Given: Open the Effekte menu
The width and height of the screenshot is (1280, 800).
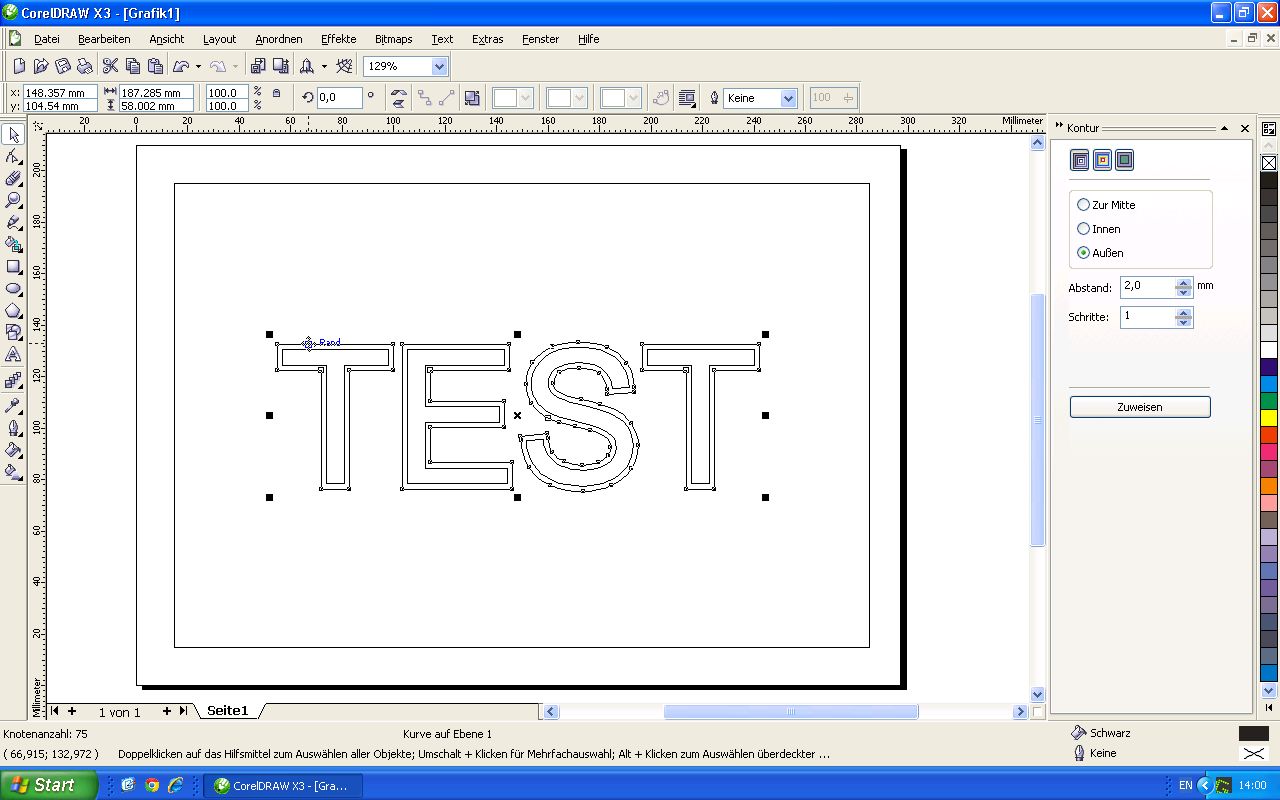Looking at the screenshot, I should (x=339, y=39).
